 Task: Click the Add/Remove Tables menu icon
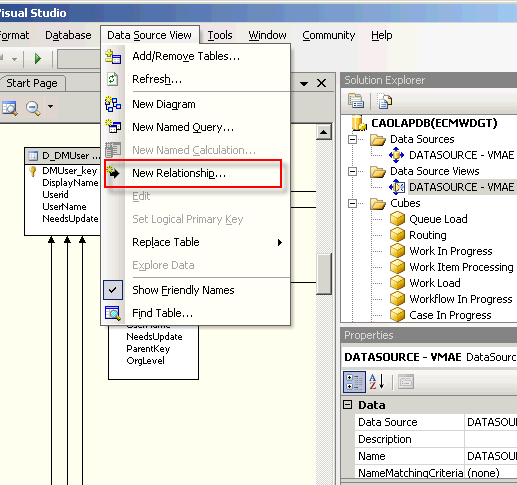[x=113, y=56]
